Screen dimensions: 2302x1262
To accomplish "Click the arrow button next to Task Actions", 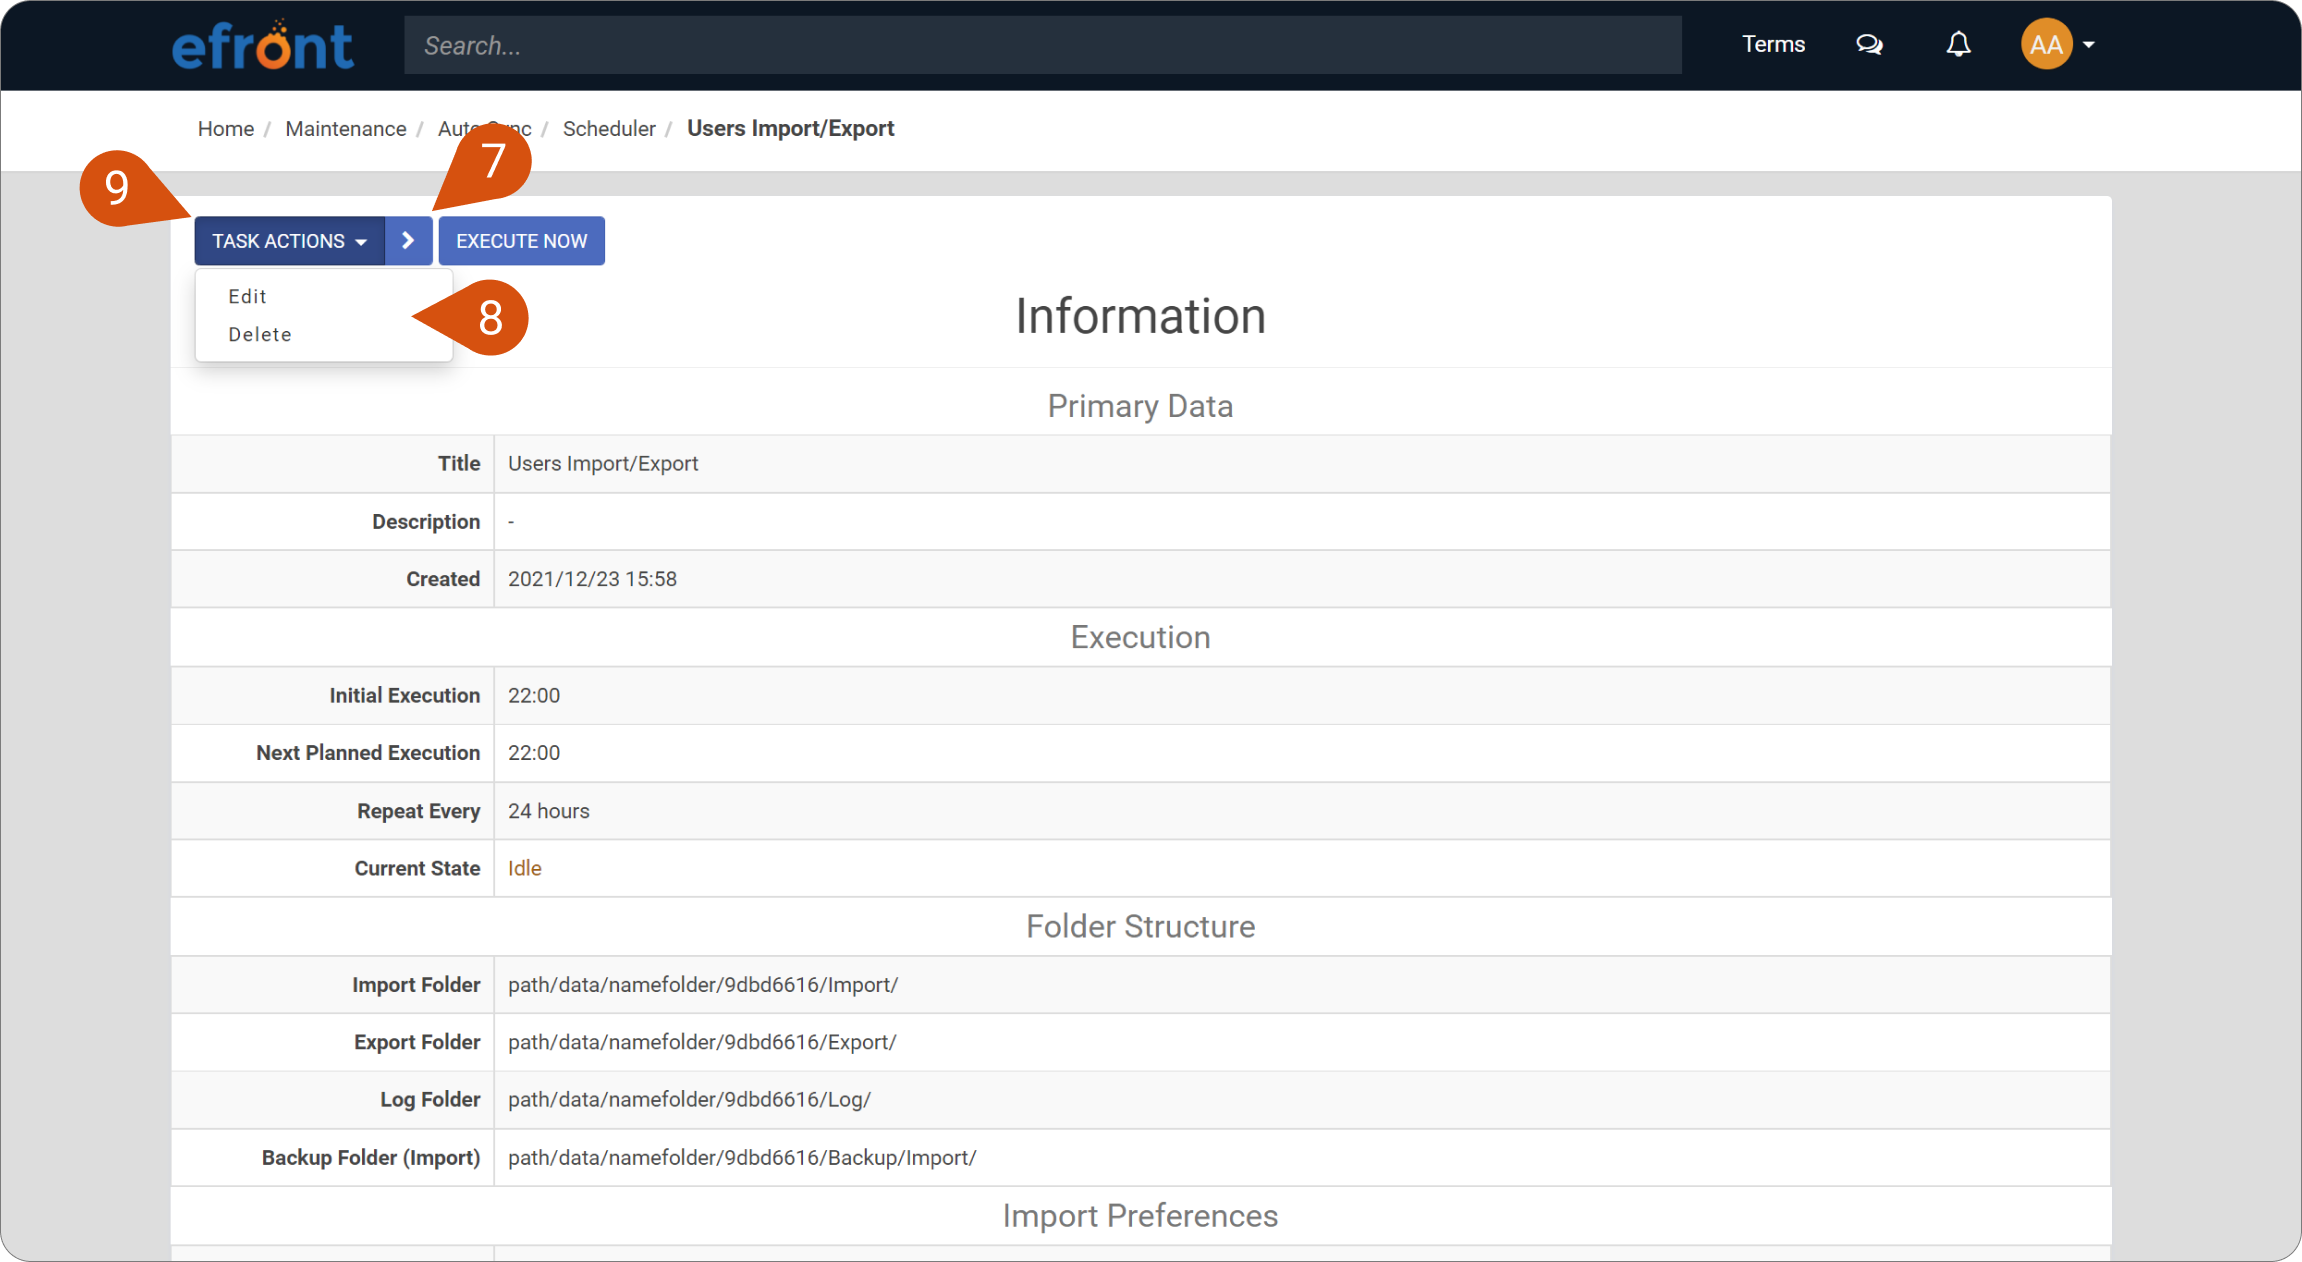I will (x=409, y=241).
